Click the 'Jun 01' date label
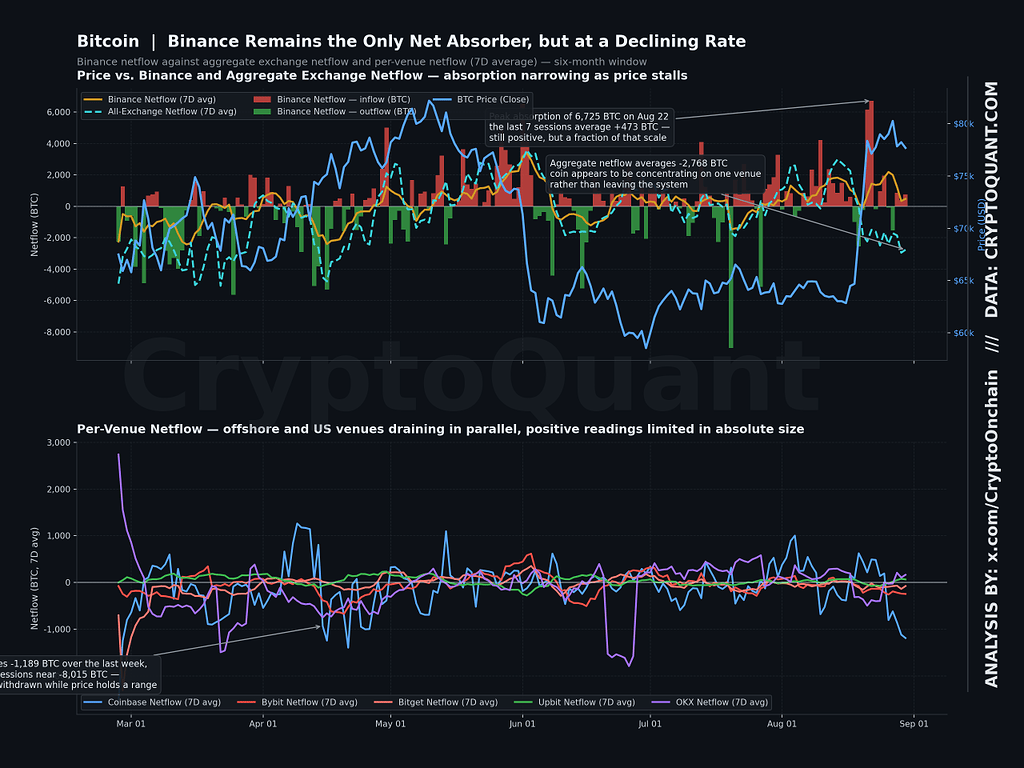The width and height of the screenshot is (1024, 768). point(522,724)
